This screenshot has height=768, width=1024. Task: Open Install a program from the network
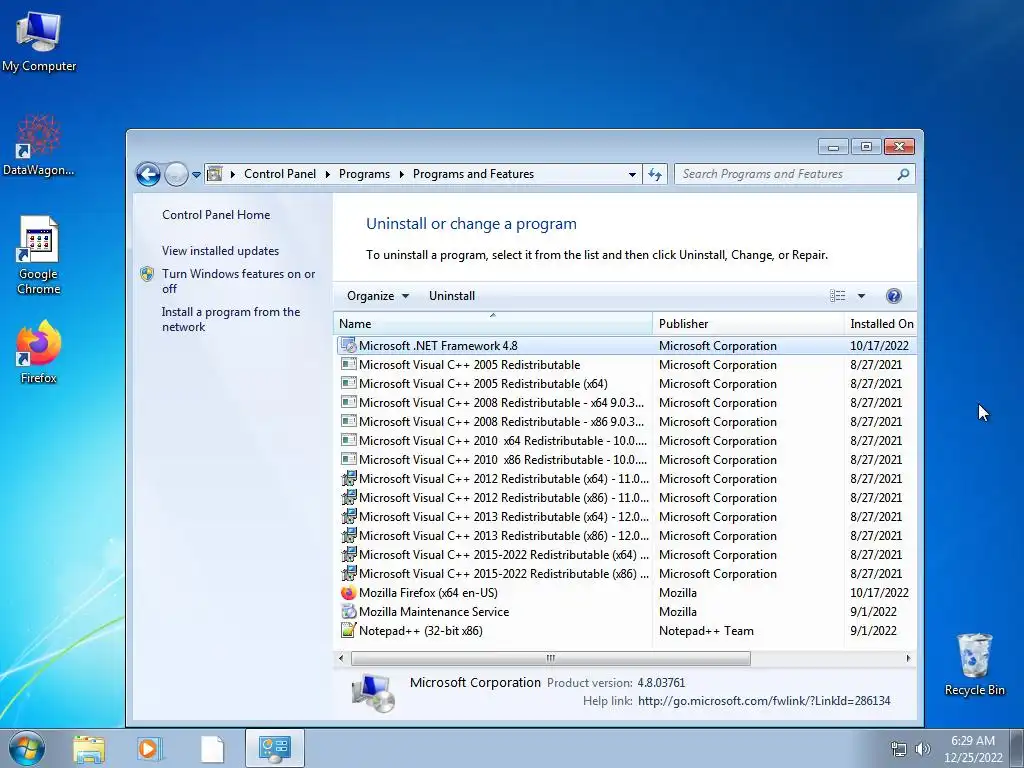click(231, 319)
